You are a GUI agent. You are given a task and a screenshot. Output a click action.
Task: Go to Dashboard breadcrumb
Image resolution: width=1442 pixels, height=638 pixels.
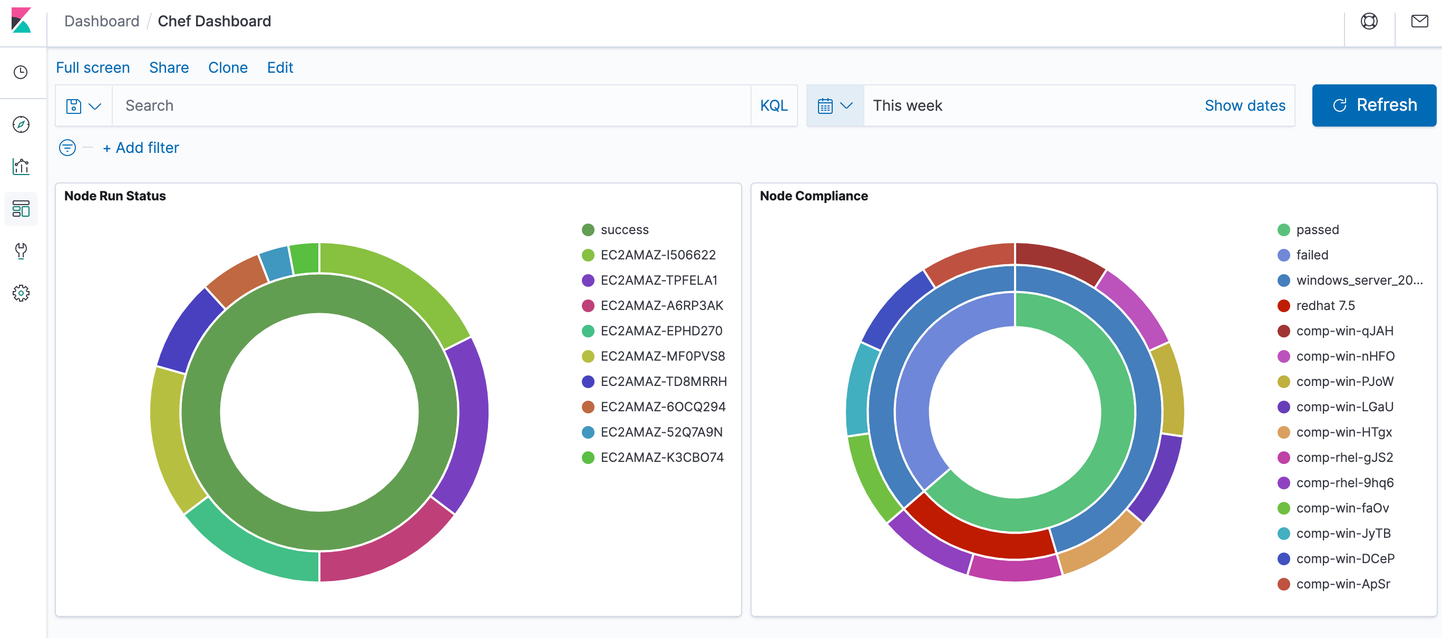click(102, 21)
